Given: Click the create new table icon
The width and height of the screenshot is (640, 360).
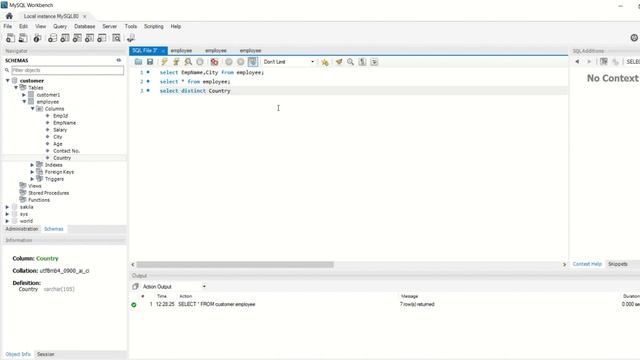Looking at the screenshot, I should [x=64, y=38].
